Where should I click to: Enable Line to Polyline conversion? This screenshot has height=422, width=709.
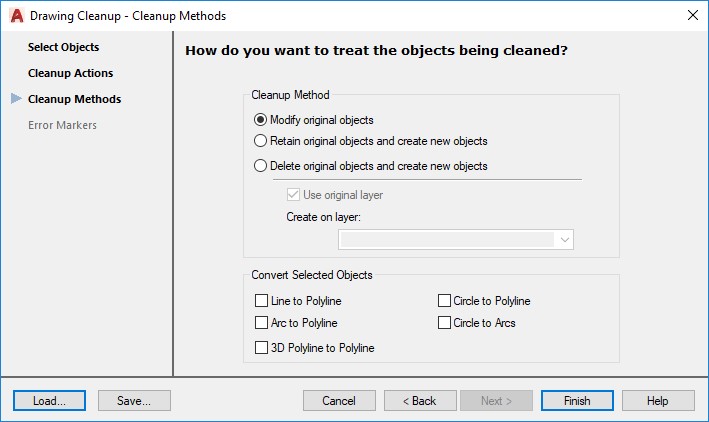click(x=262, y=301)
